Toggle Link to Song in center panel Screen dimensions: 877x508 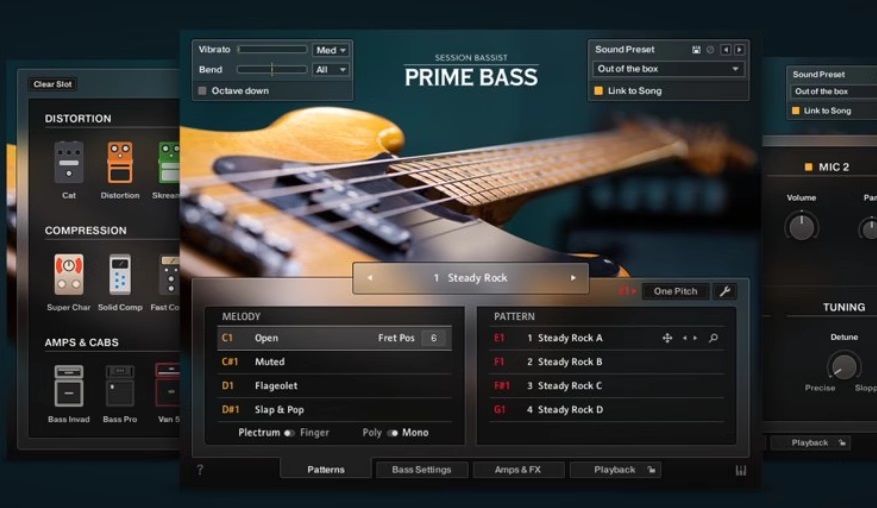(599, 91)
